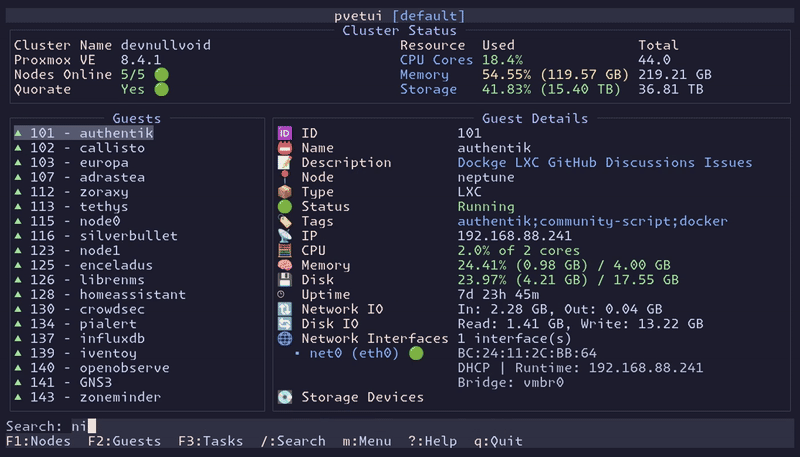Click the Network Interfaces globe icon
Viewport: 800px width, 457px height.
[285, 339]
